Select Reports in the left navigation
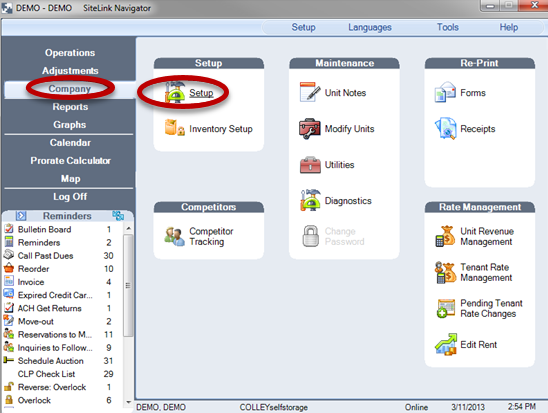The height and width of the screenshot is (413, 548). click(x=70, y=107)
